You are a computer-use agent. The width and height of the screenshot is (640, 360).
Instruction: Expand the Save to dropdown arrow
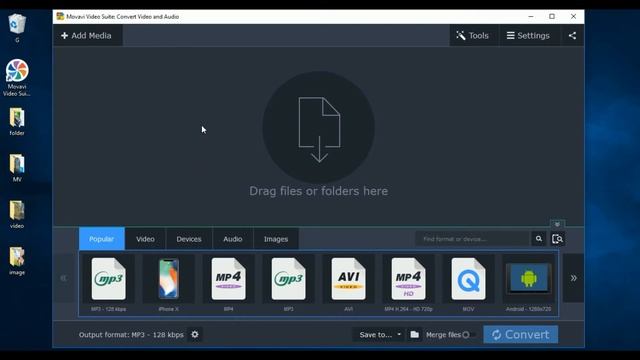[399, 335]
